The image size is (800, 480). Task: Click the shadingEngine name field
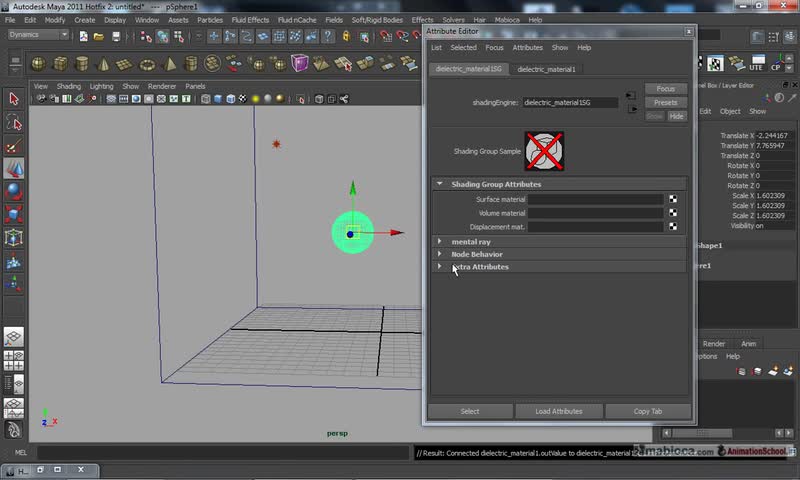[x=570, y=103]
